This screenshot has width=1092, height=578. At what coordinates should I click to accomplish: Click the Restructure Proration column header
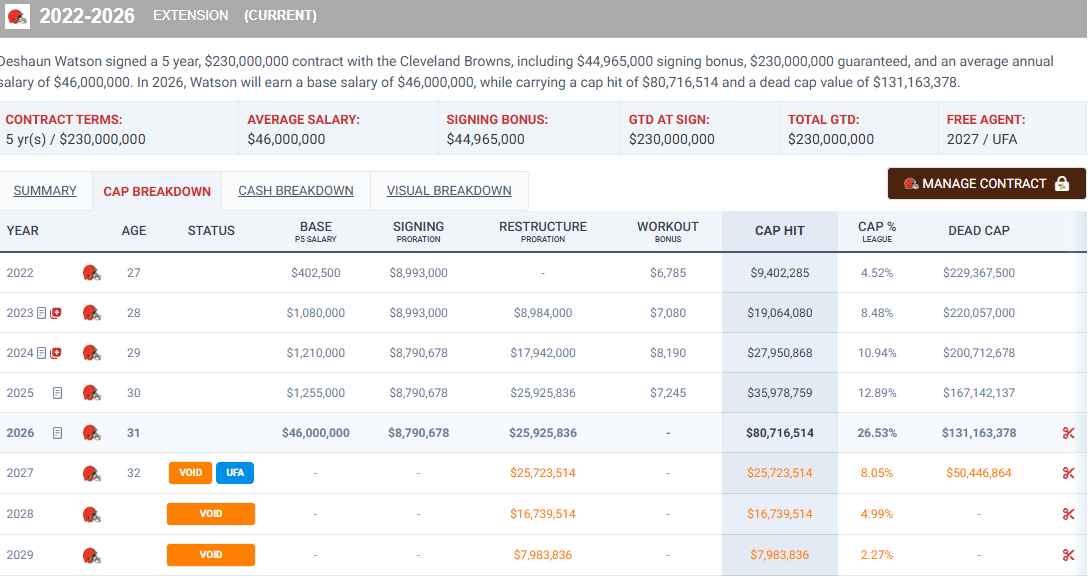click(x=543, y=231)
